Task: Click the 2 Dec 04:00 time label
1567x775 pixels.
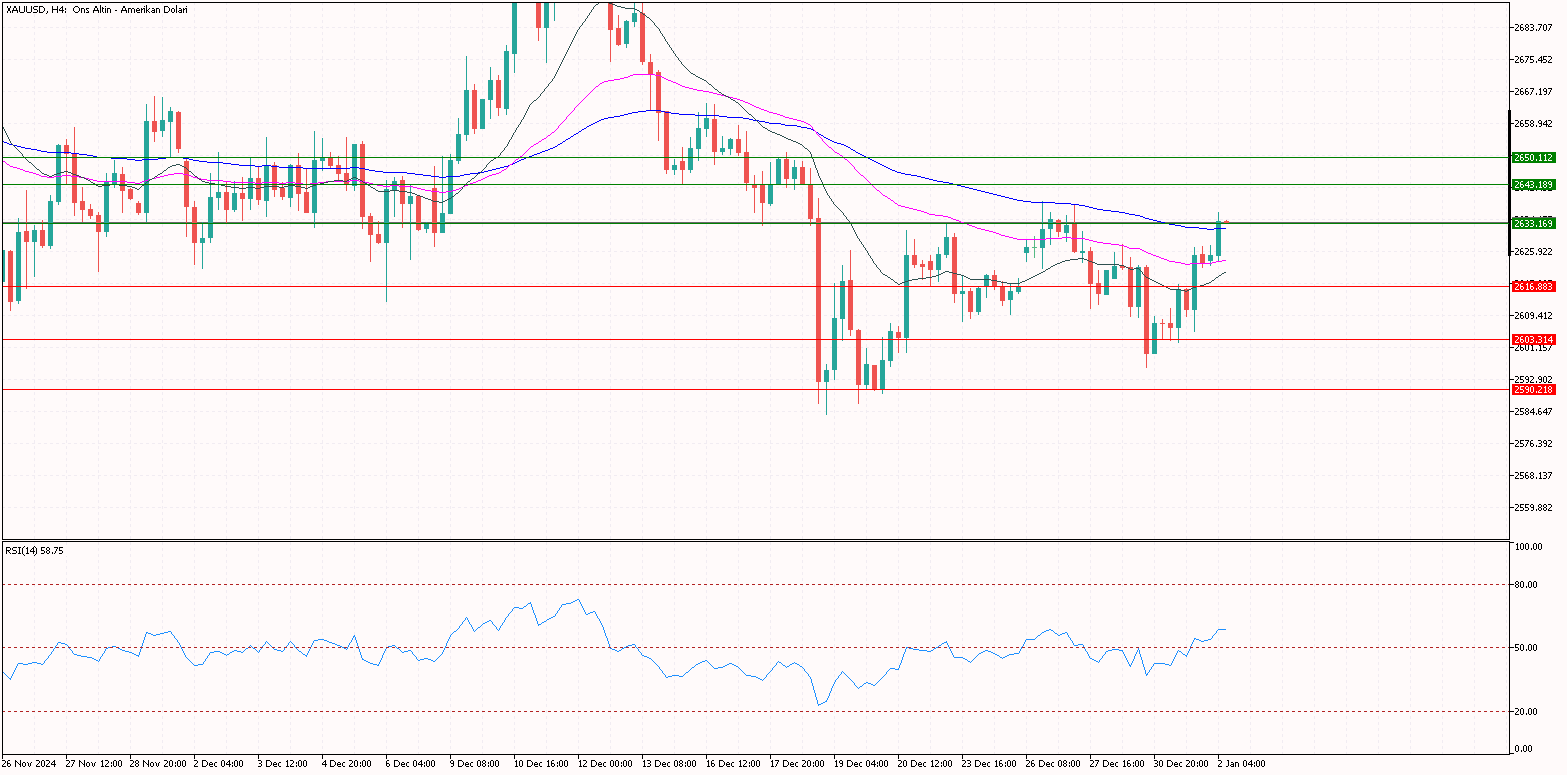Action: pyautogui.click(x=219, y=765)
